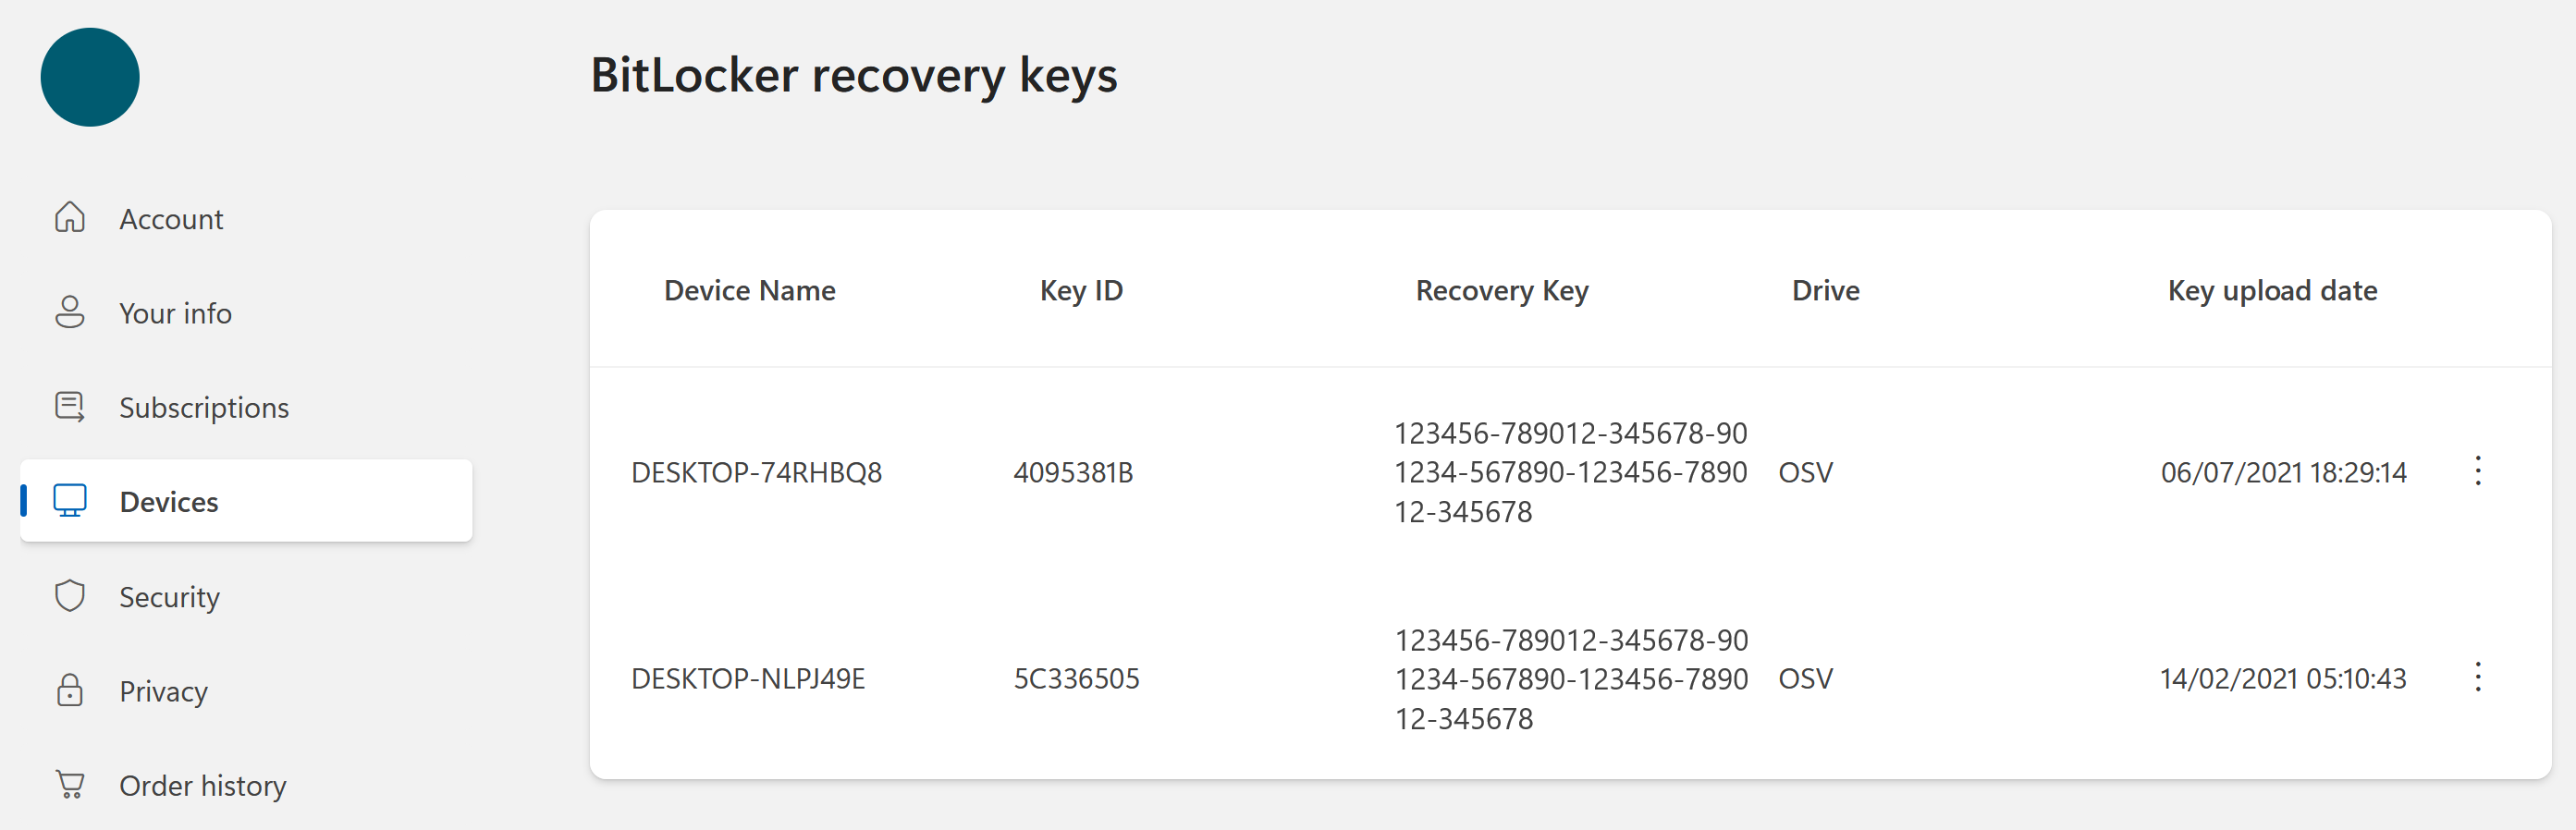The height and width of the screenshot is (830, 2576).
Task: Select Privacy in the sidebar navigation
Action: 163,690
